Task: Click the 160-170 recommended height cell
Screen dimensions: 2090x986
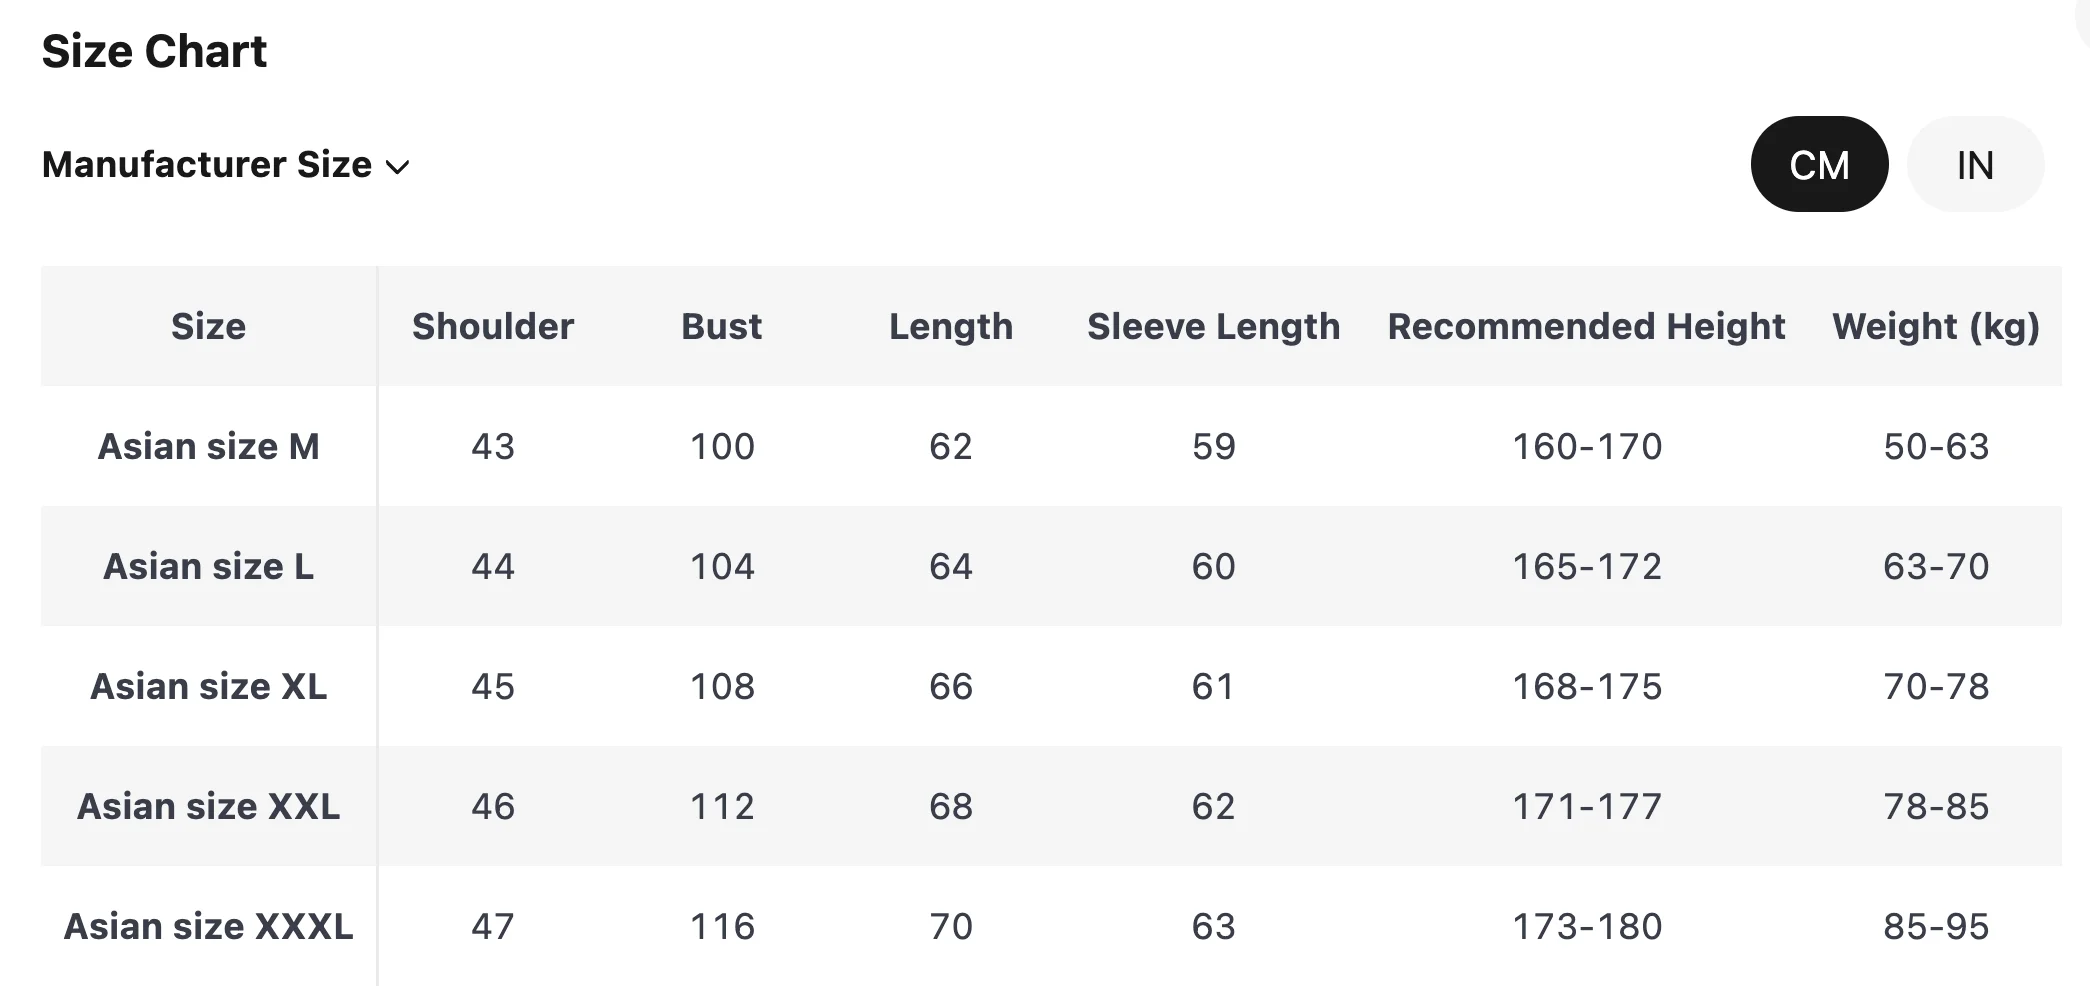Action: click(1586, 447)
